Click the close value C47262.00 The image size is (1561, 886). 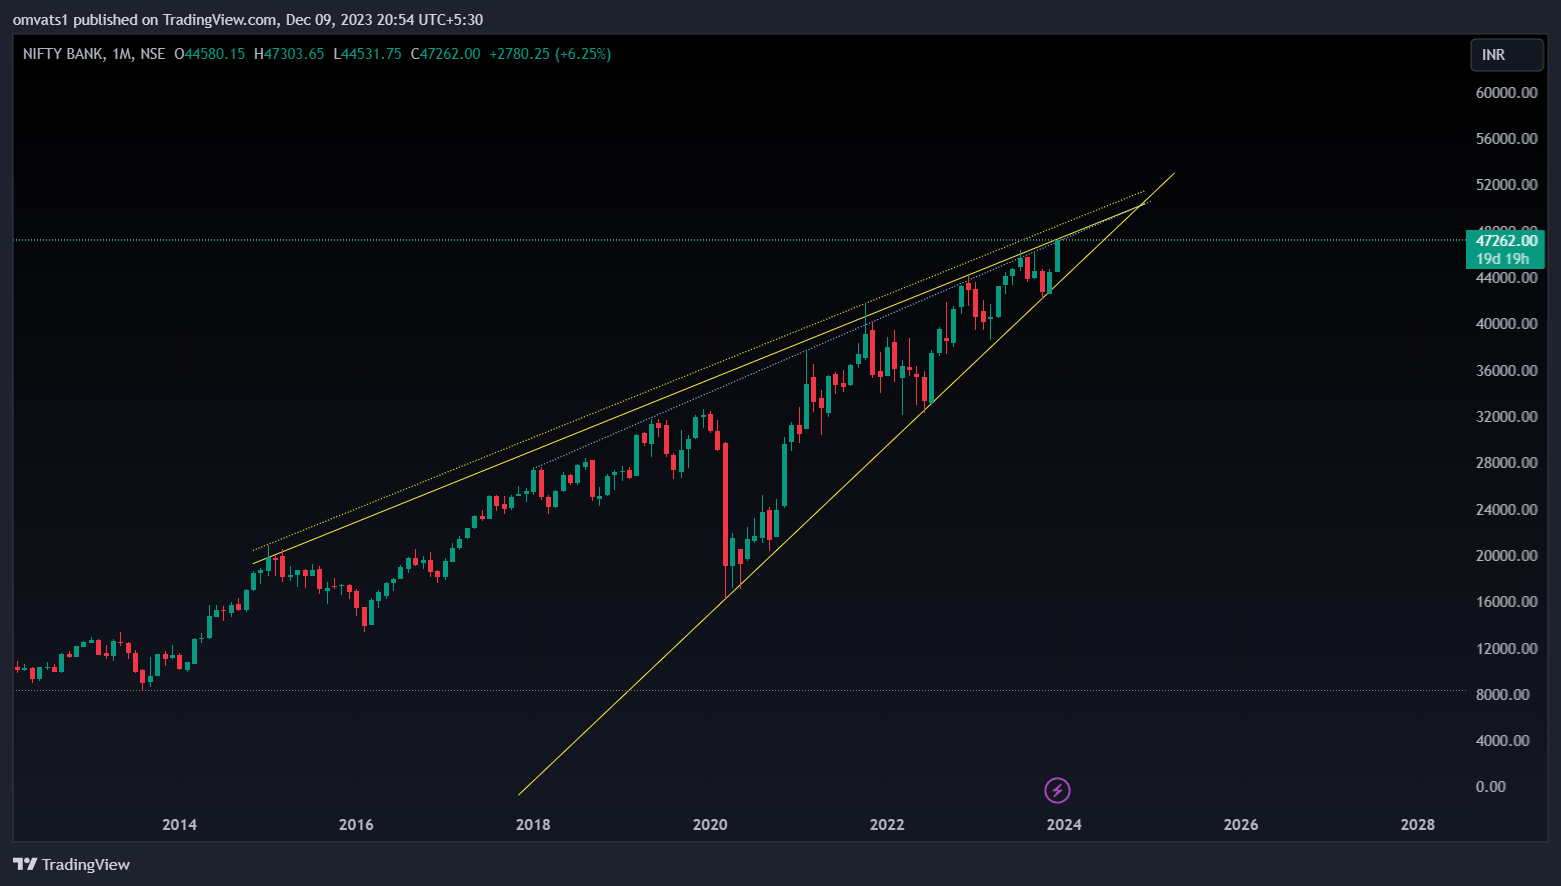[446, 54]
